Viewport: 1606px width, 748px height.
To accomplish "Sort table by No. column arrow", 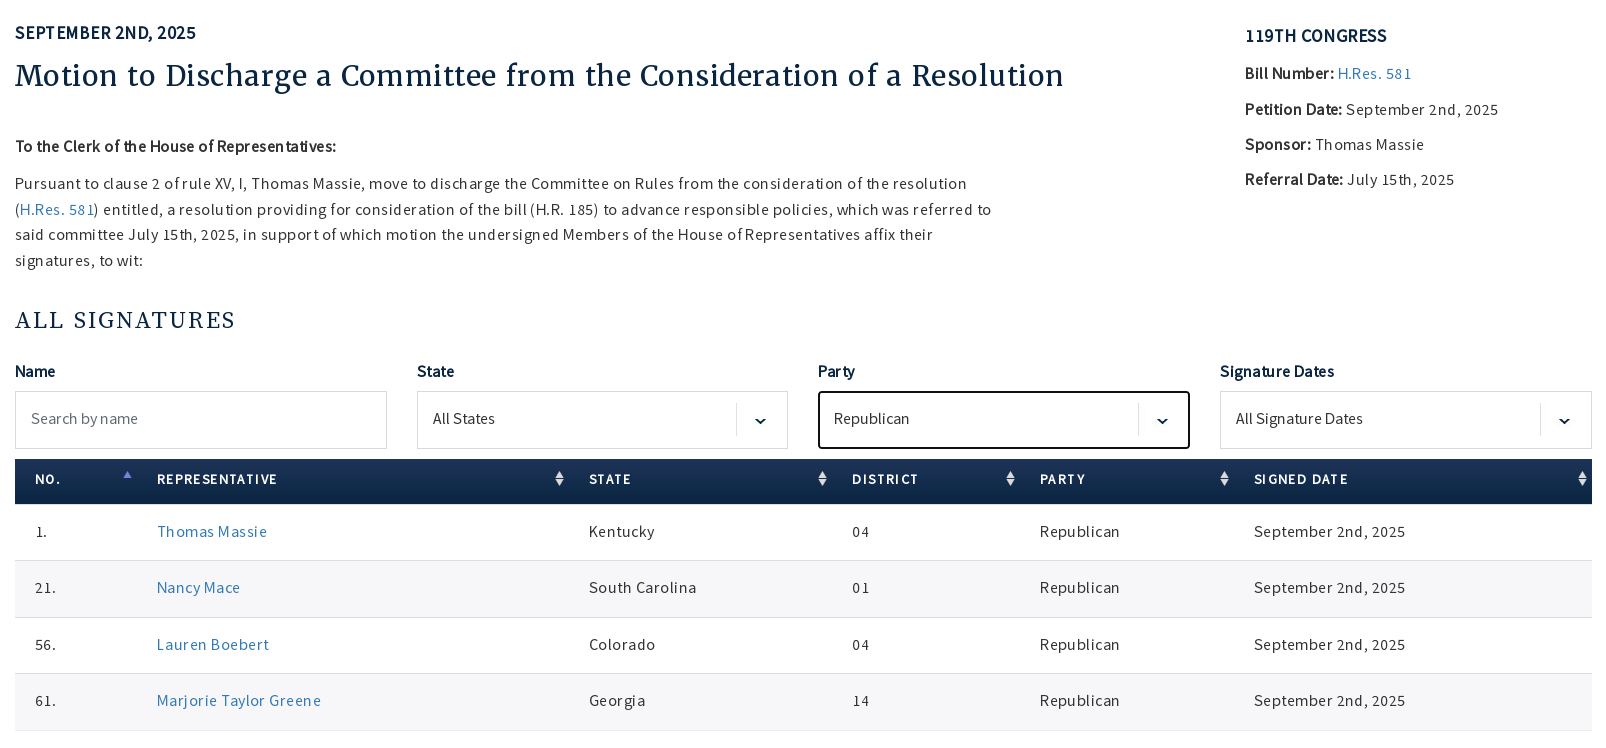I will 127,477.
